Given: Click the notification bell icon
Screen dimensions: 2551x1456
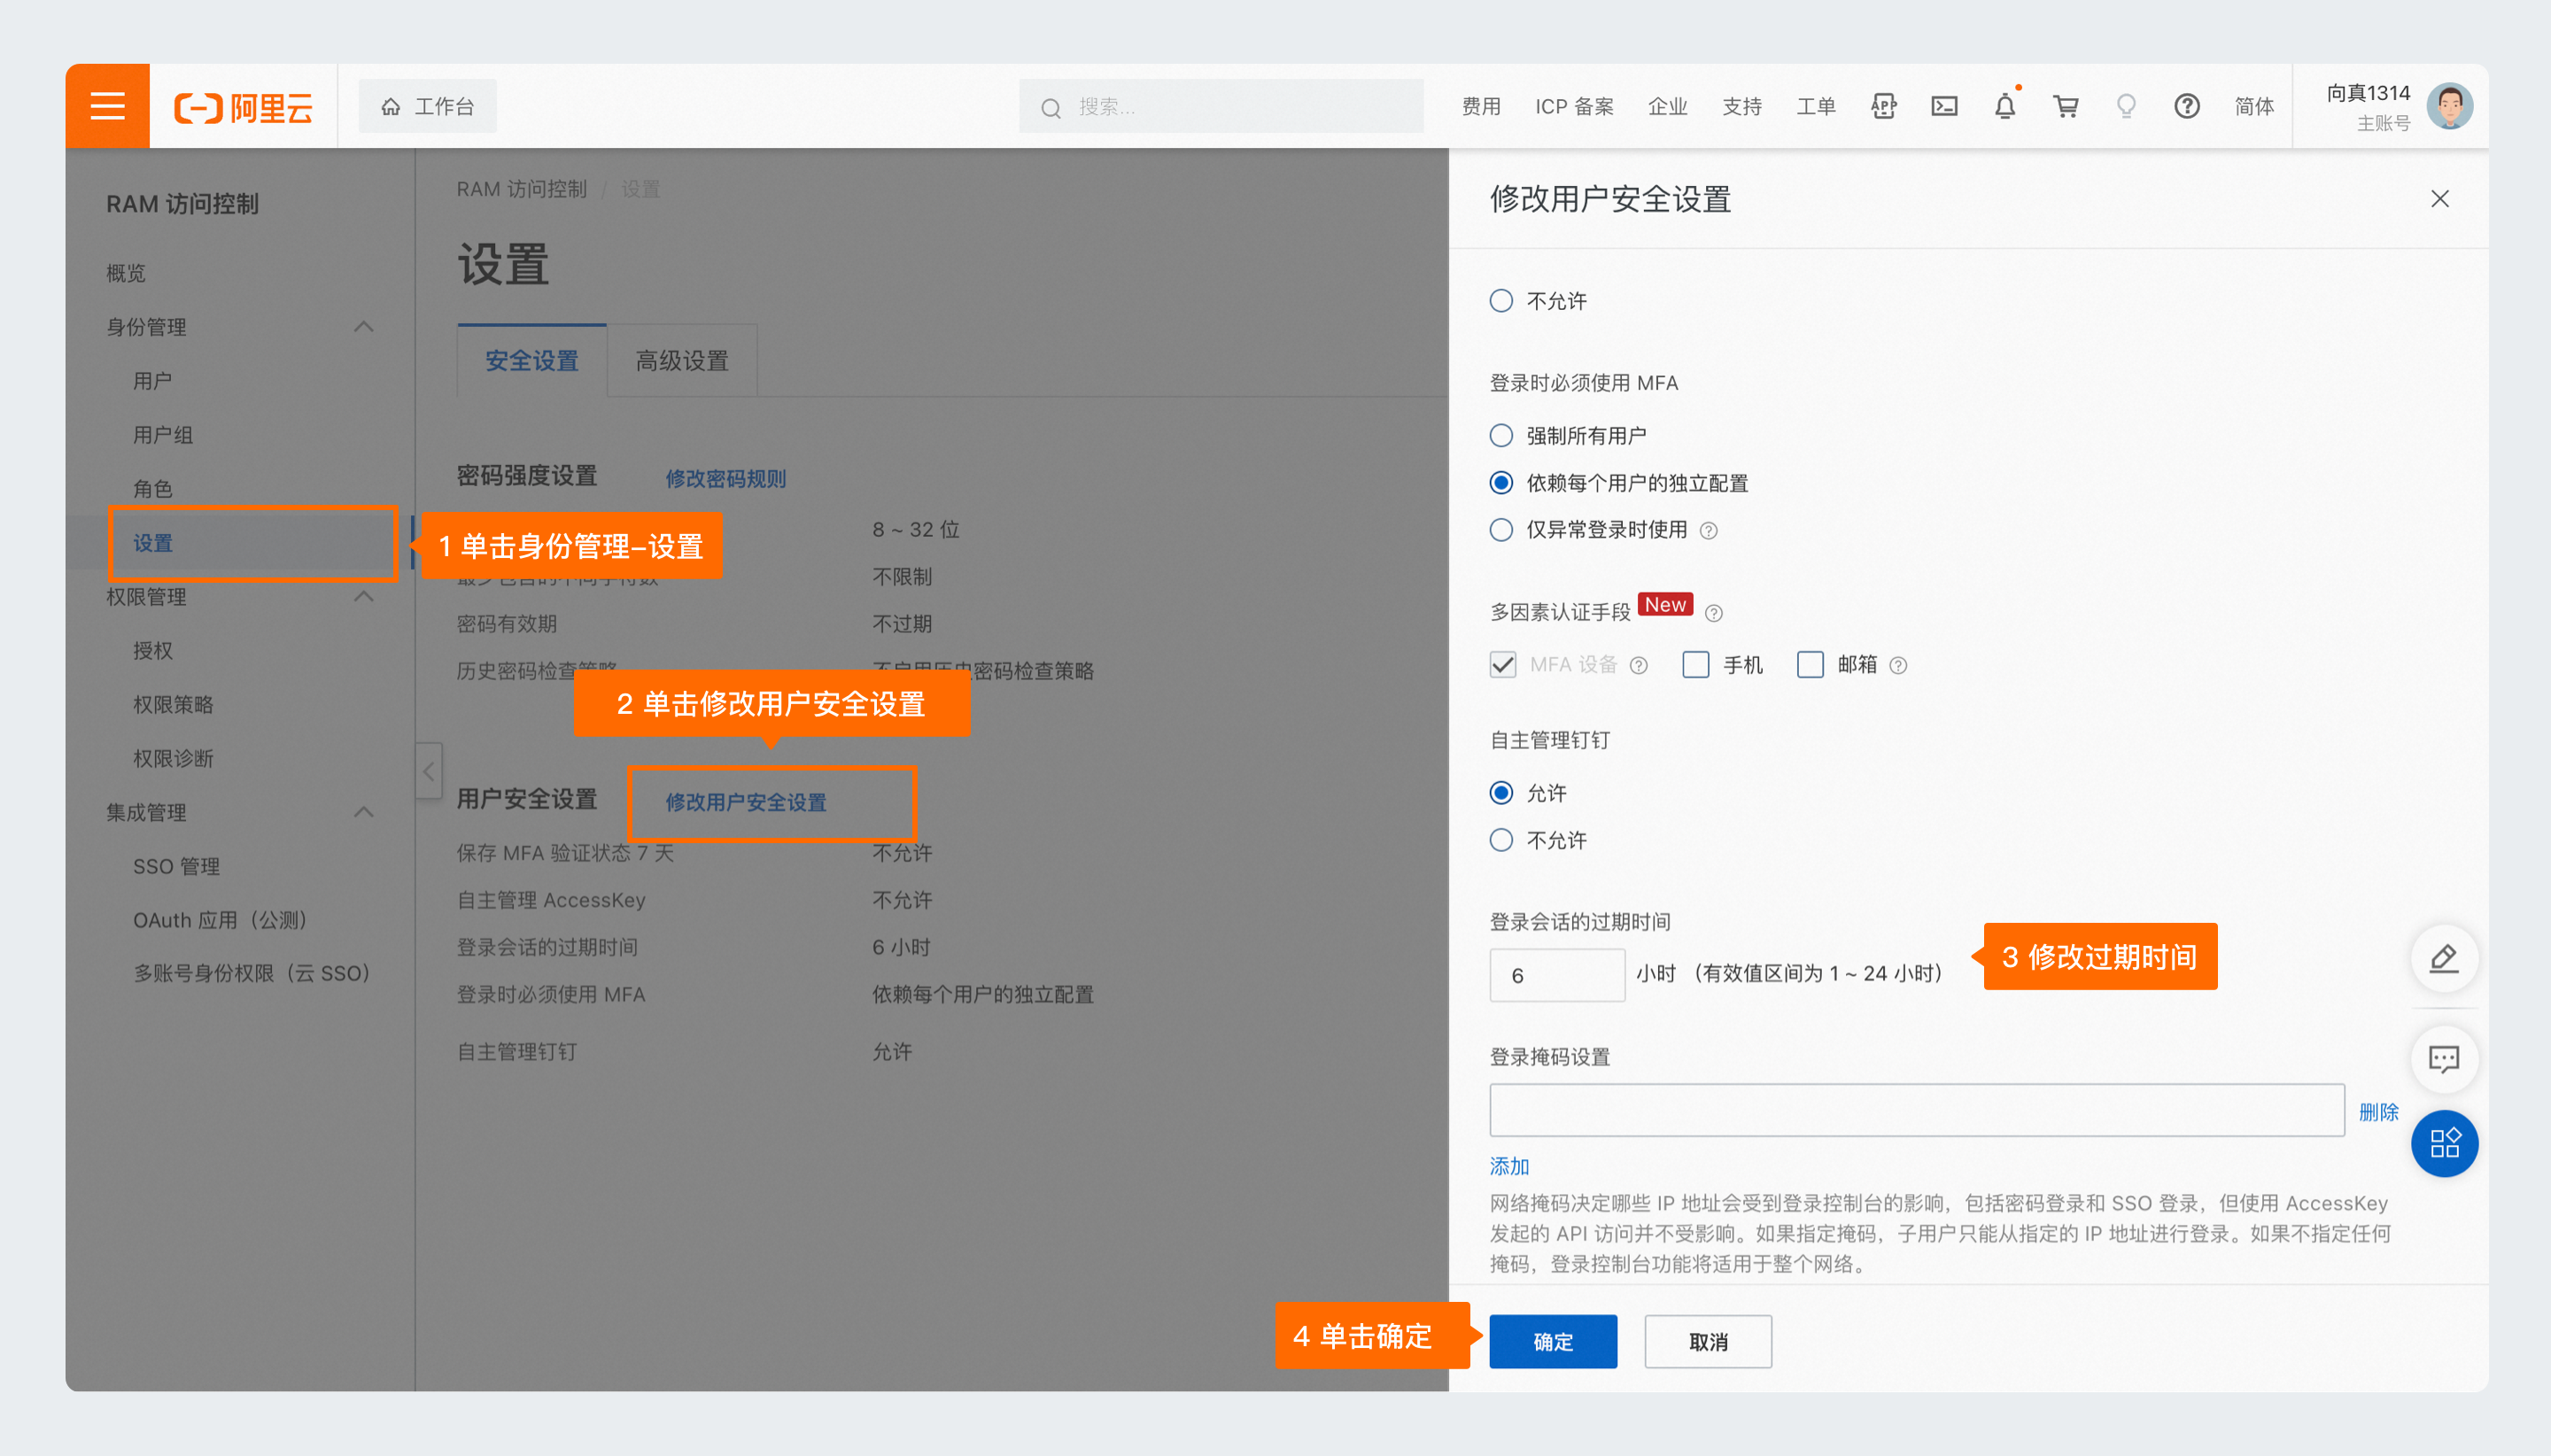Looking at the screenshot, I should coord(2004,106).
